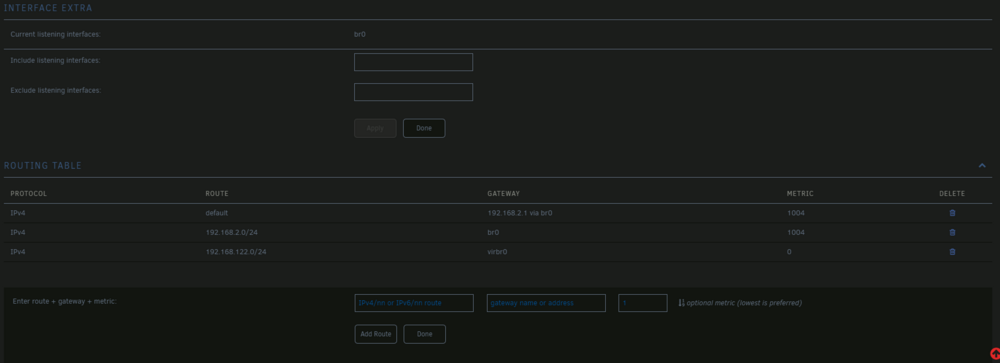The height and width of the screenshot is (363, 1000).
Task: Click the INTERFACE EXTRA heading
Action: click(48, 8)
